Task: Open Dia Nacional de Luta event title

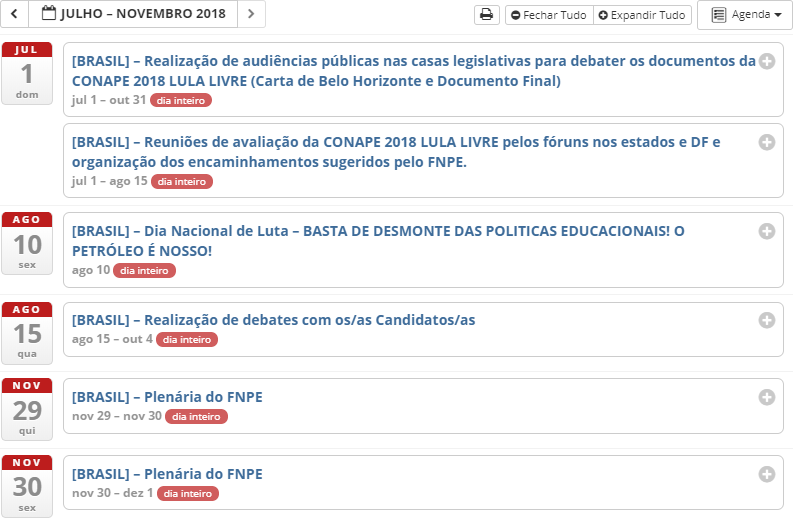Action: coord(378,241)
